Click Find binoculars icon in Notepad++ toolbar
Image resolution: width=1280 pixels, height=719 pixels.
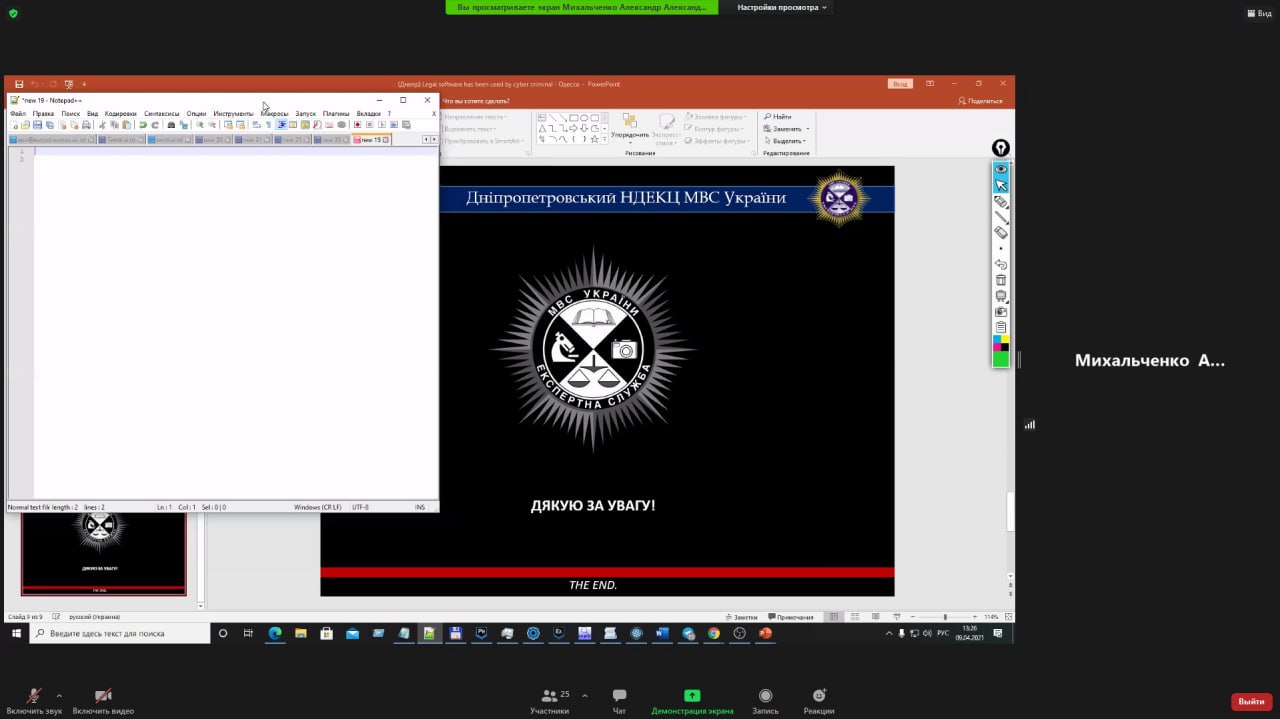click(x=171, y=125)
